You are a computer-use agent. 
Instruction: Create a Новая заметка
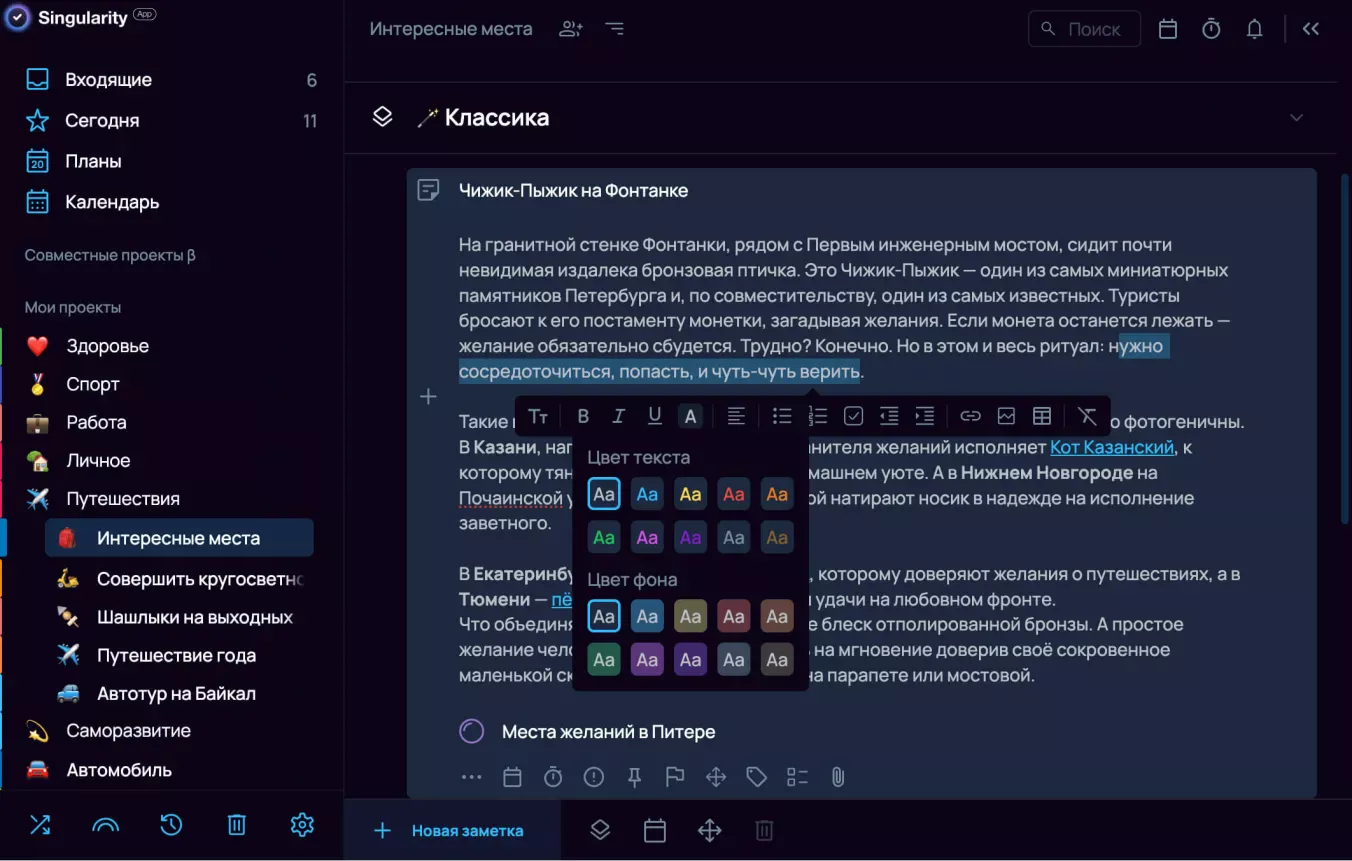coord(452,830)
